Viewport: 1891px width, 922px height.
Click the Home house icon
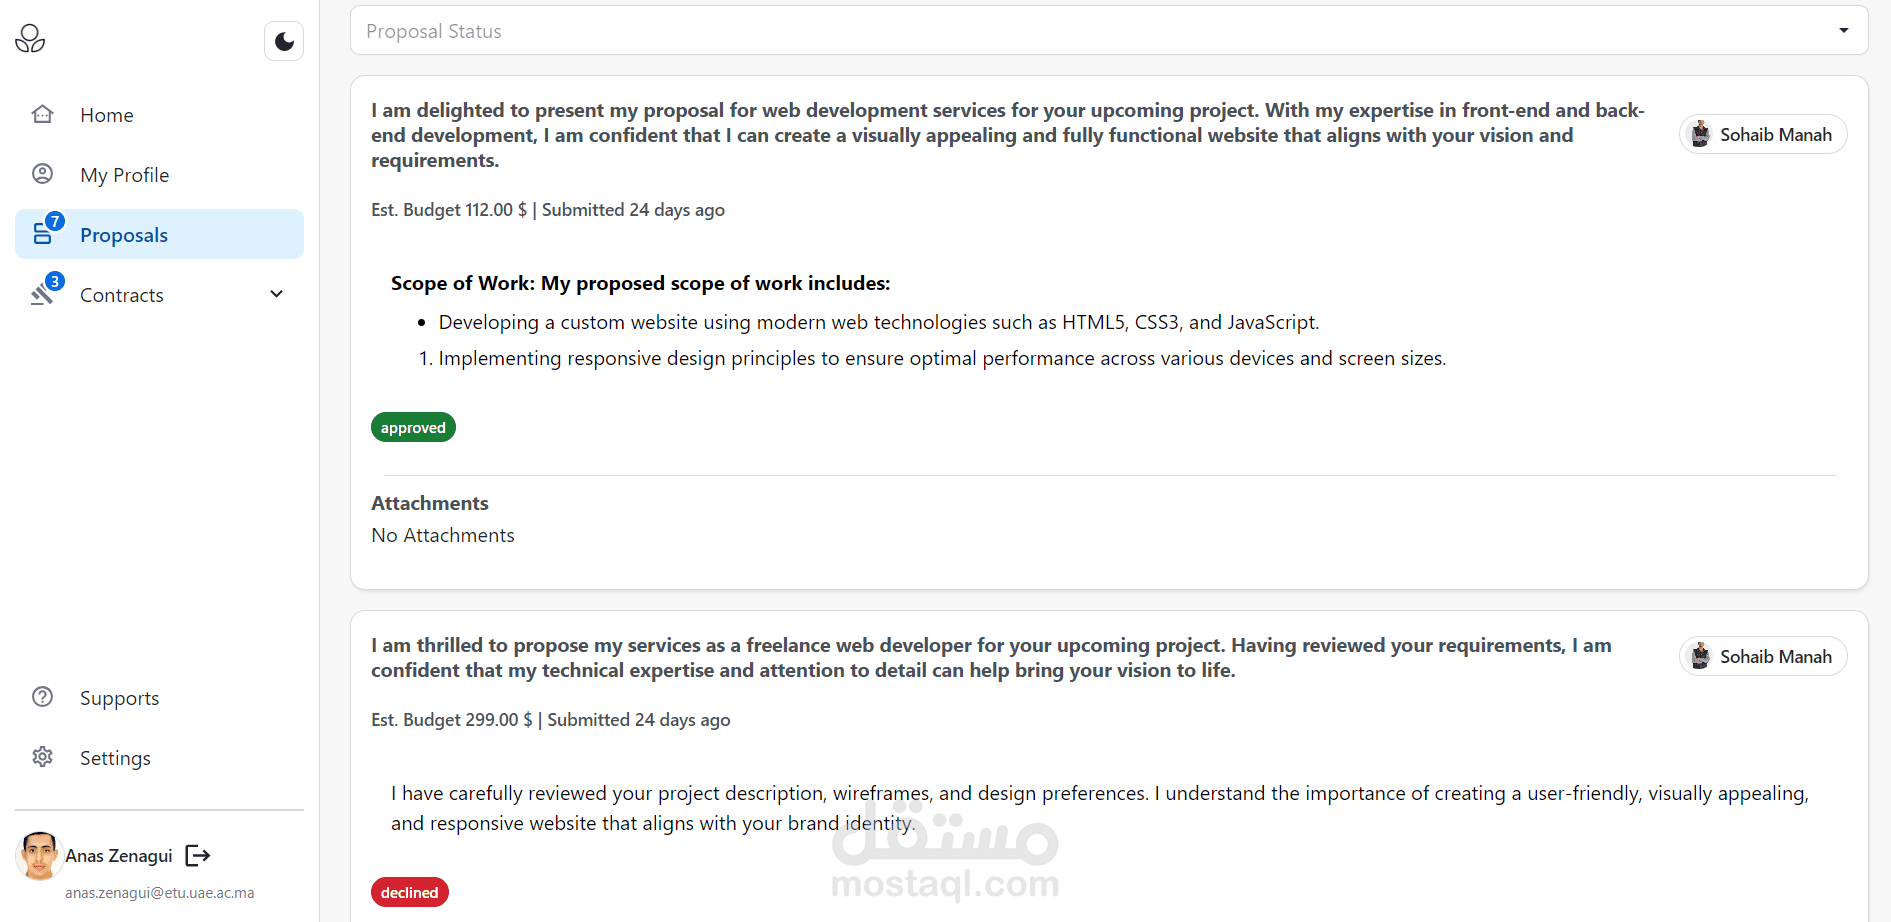click(42, 114)
